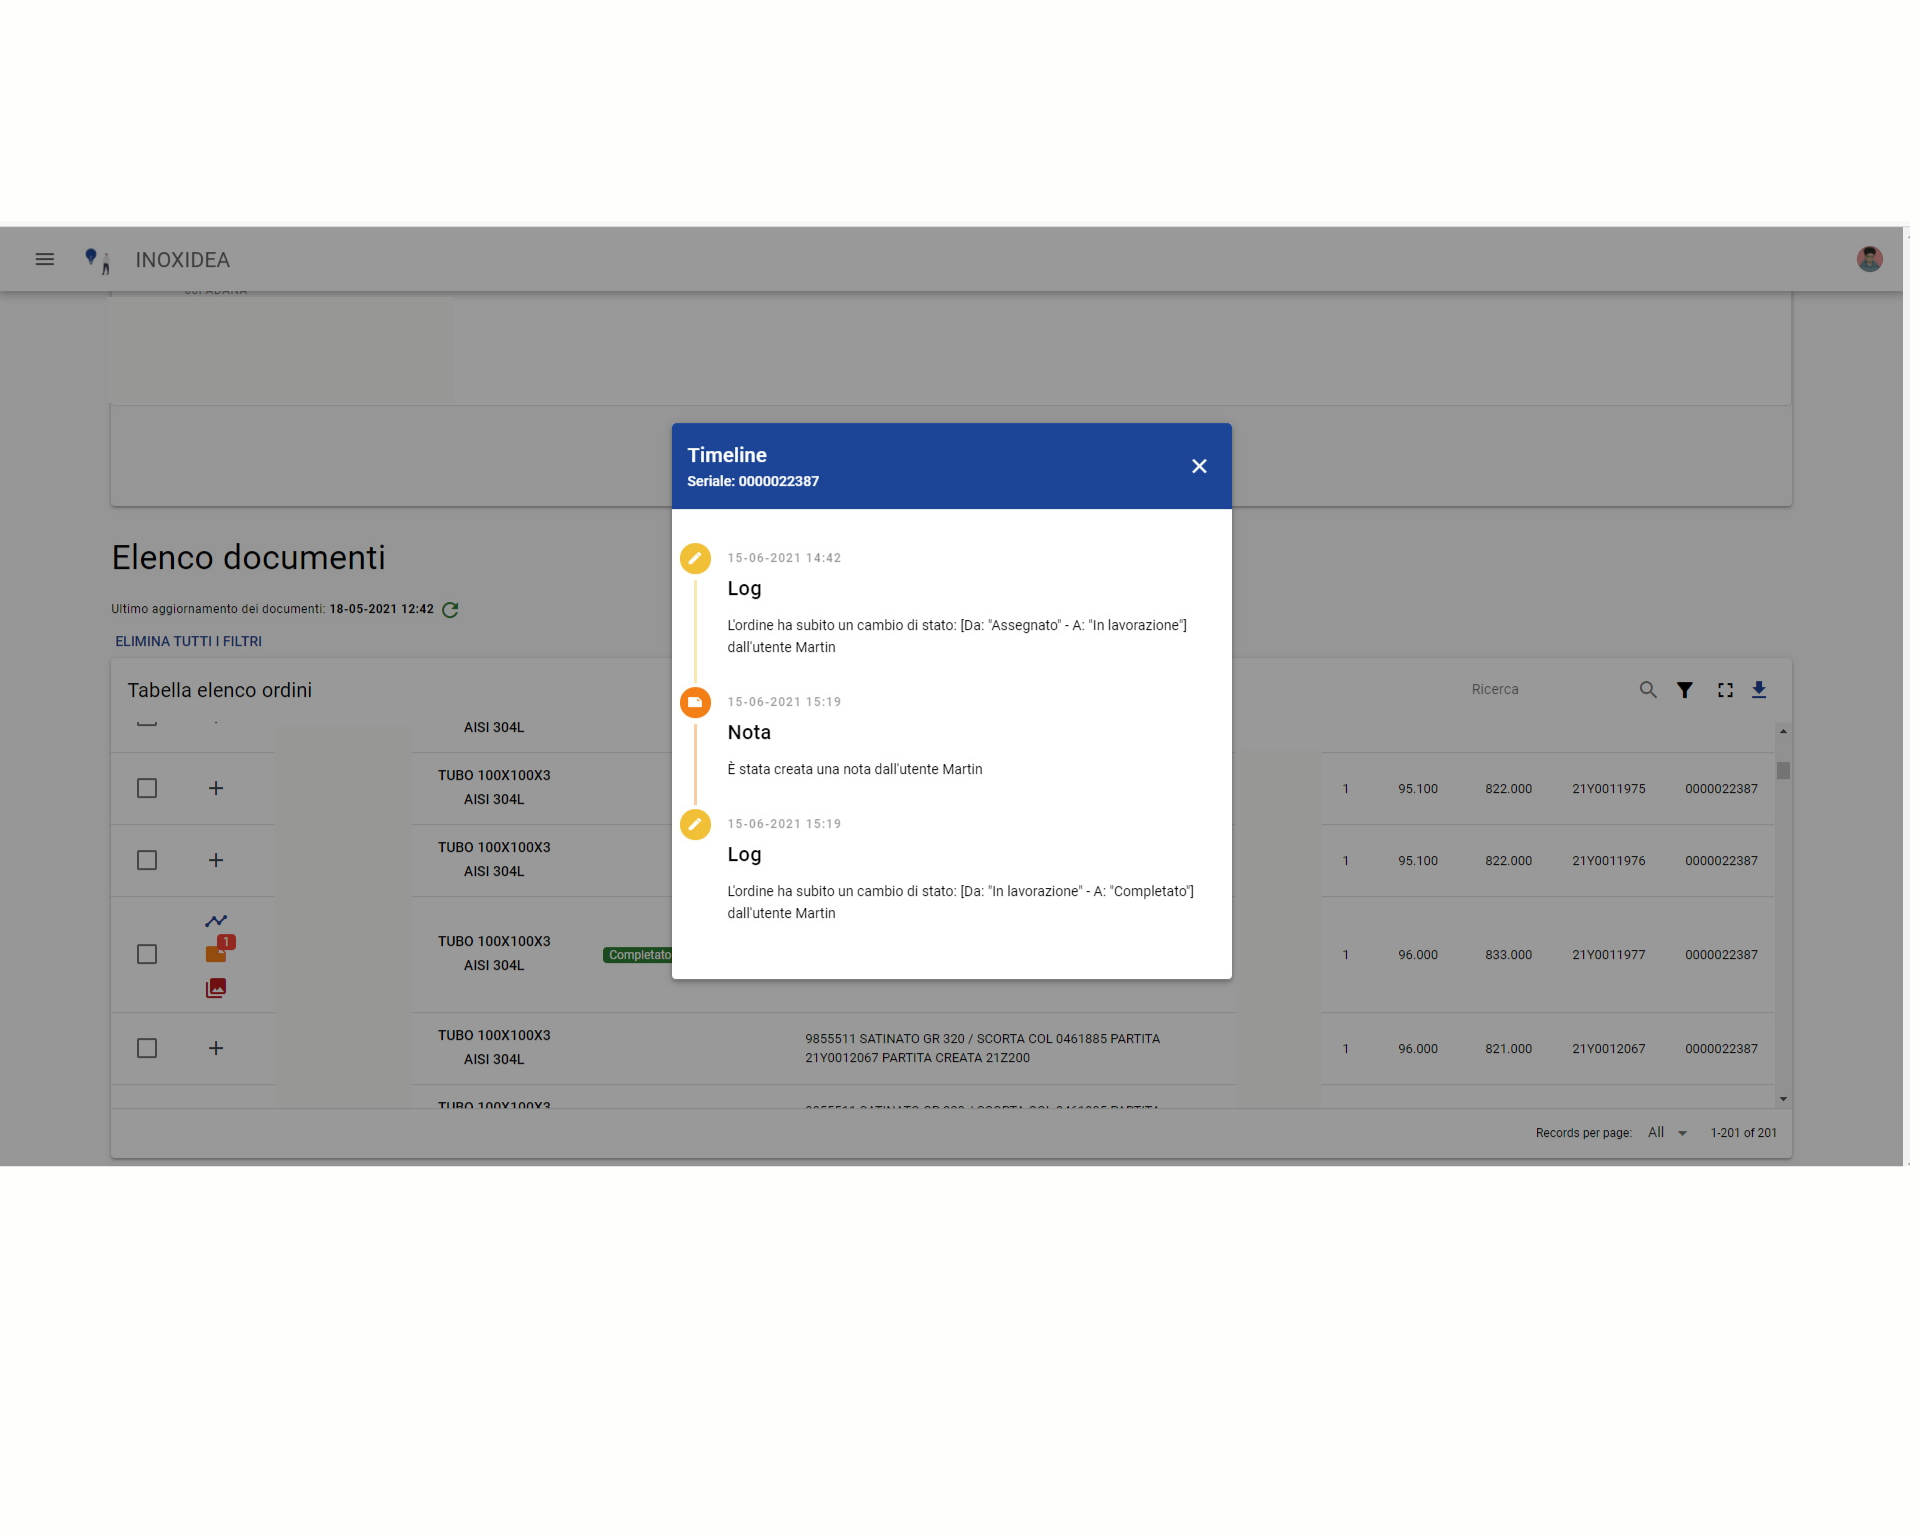Image resolution: width=1920 pixels, height=1536 pixels.
Task: Open timeline chart icon for row 21Y0011977
Action: point(216,920)
